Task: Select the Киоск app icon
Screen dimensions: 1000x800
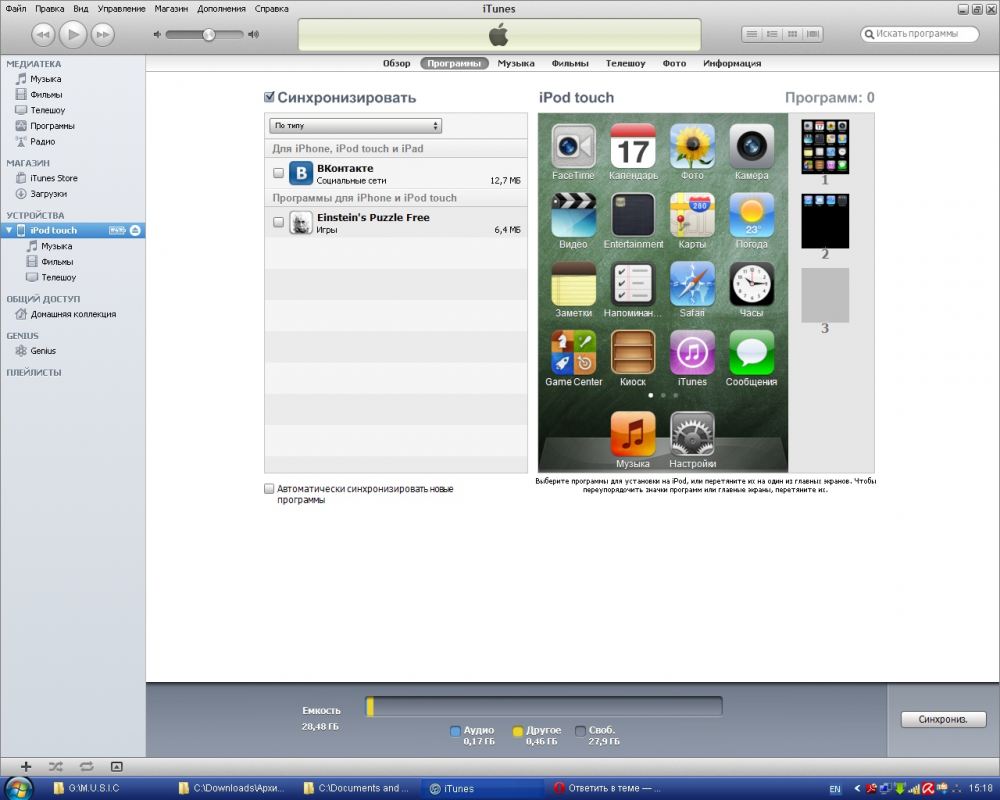Action: click(x=633, y=353)
